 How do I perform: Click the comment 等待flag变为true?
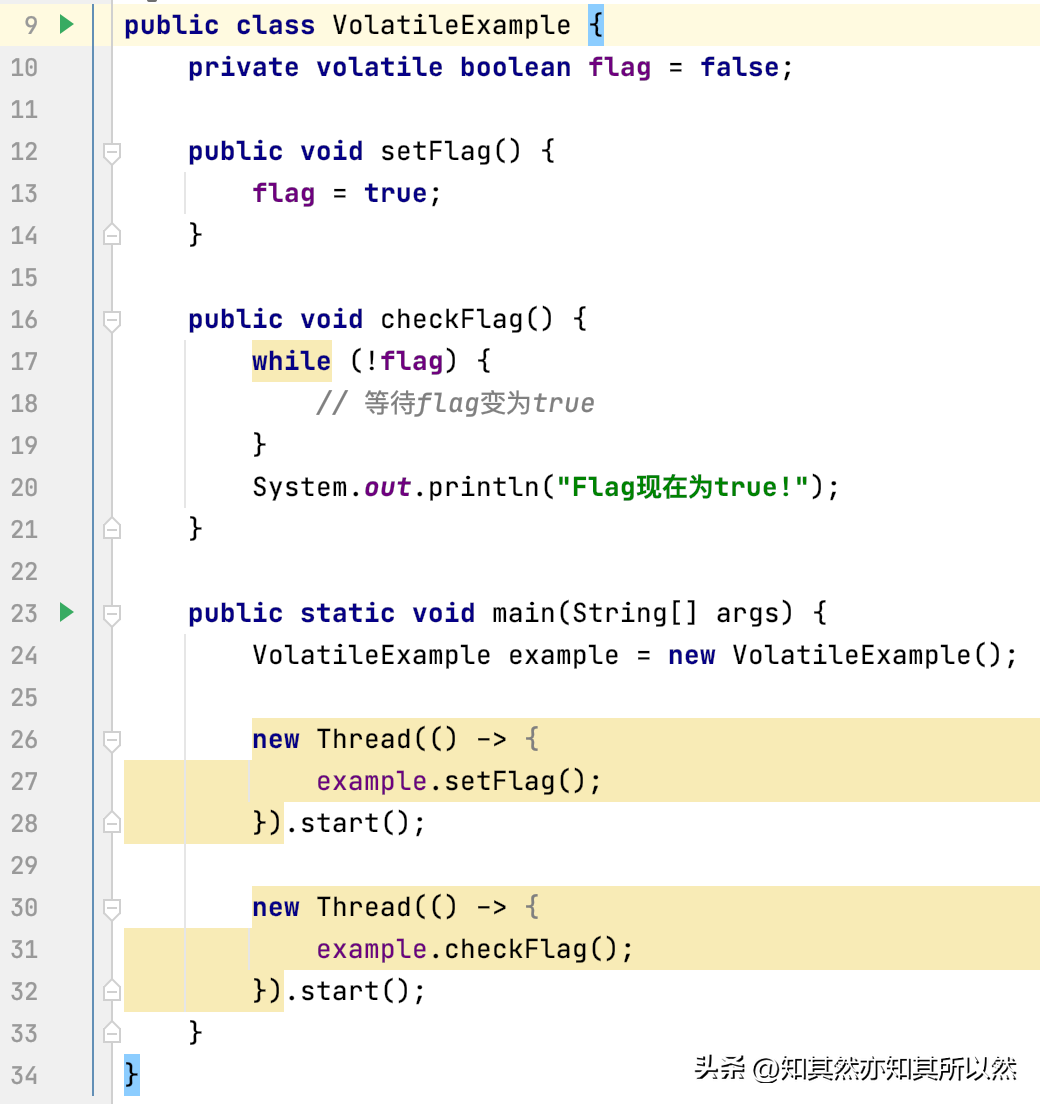point(455,403)
